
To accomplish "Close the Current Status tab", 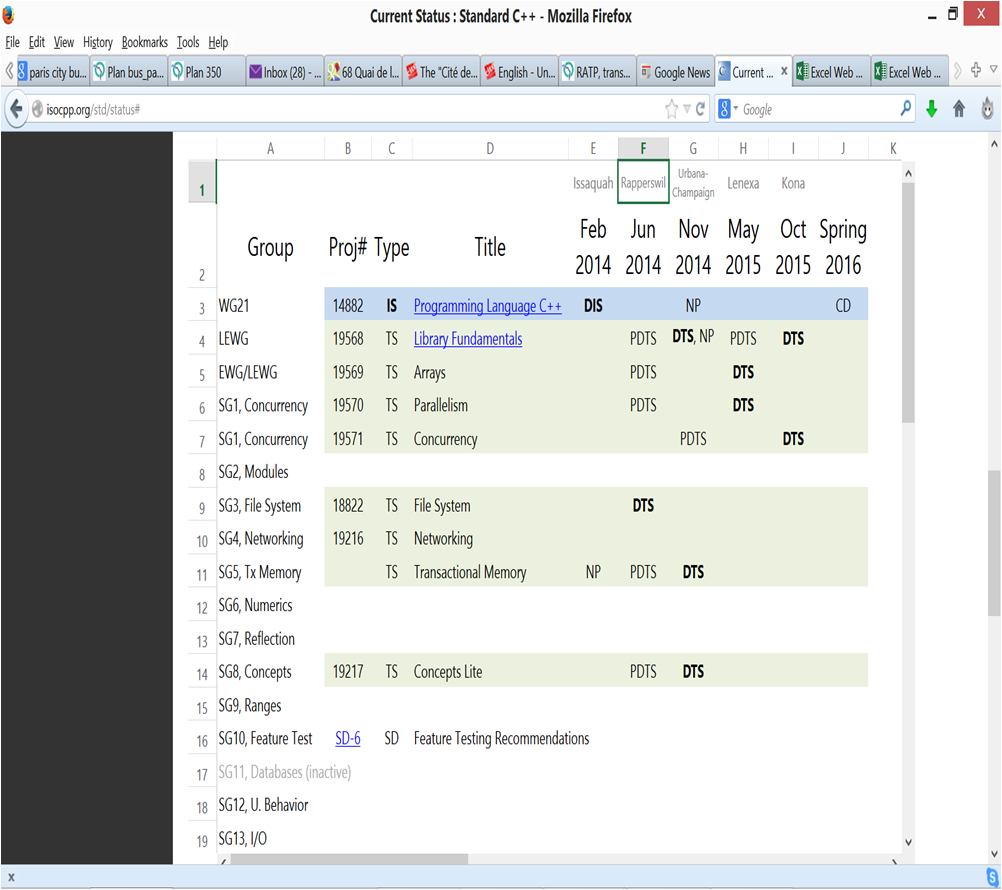I will 784,71.
